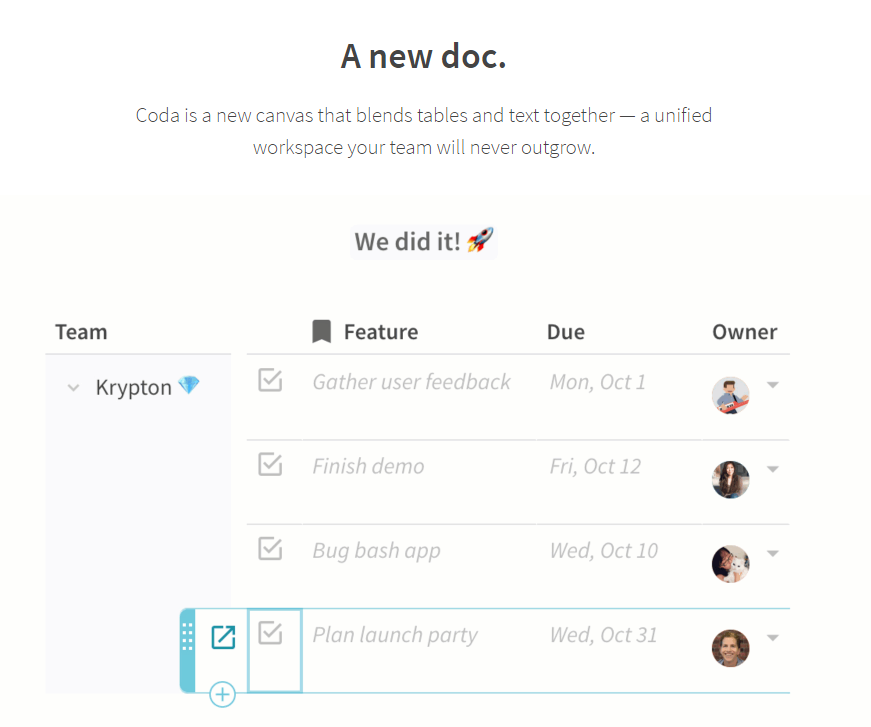Select the Due column header
Screen dimensions: 871x727
pyautogui.click(x=566, y=331)
